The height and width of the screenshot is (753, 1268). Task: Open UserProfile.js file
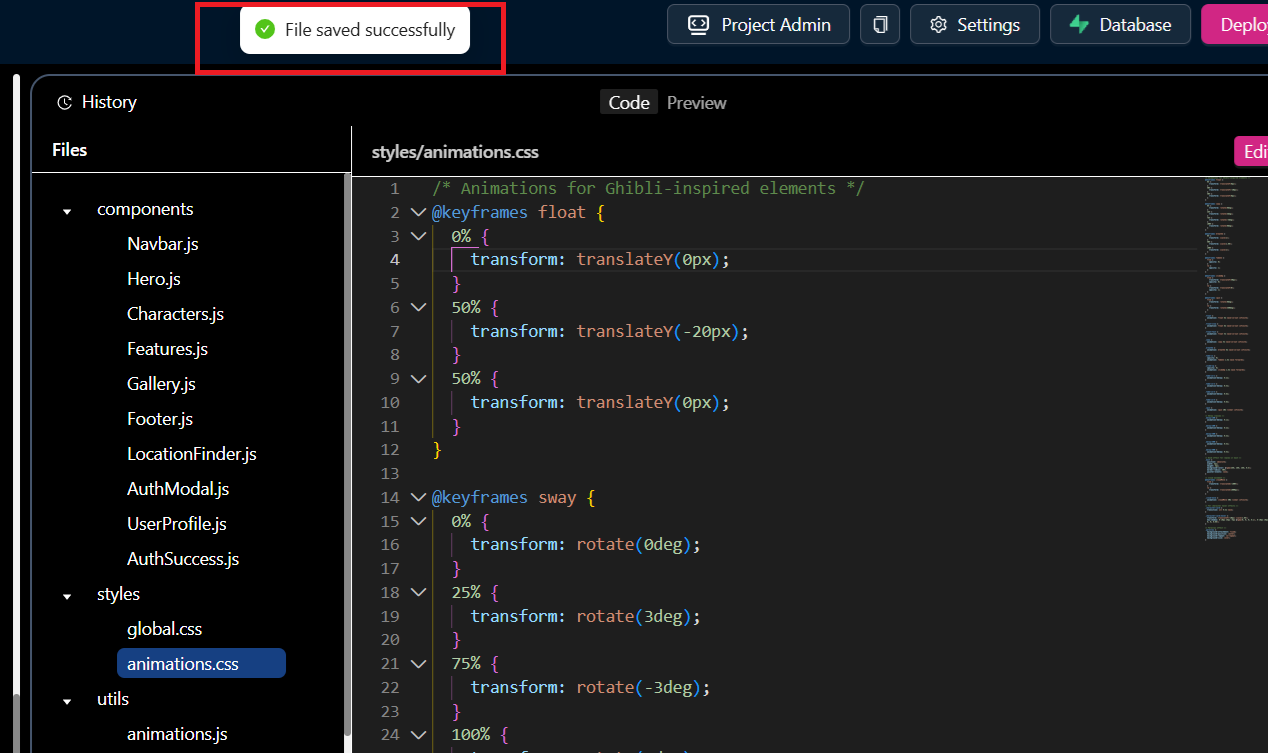click(x=177, y=524)
